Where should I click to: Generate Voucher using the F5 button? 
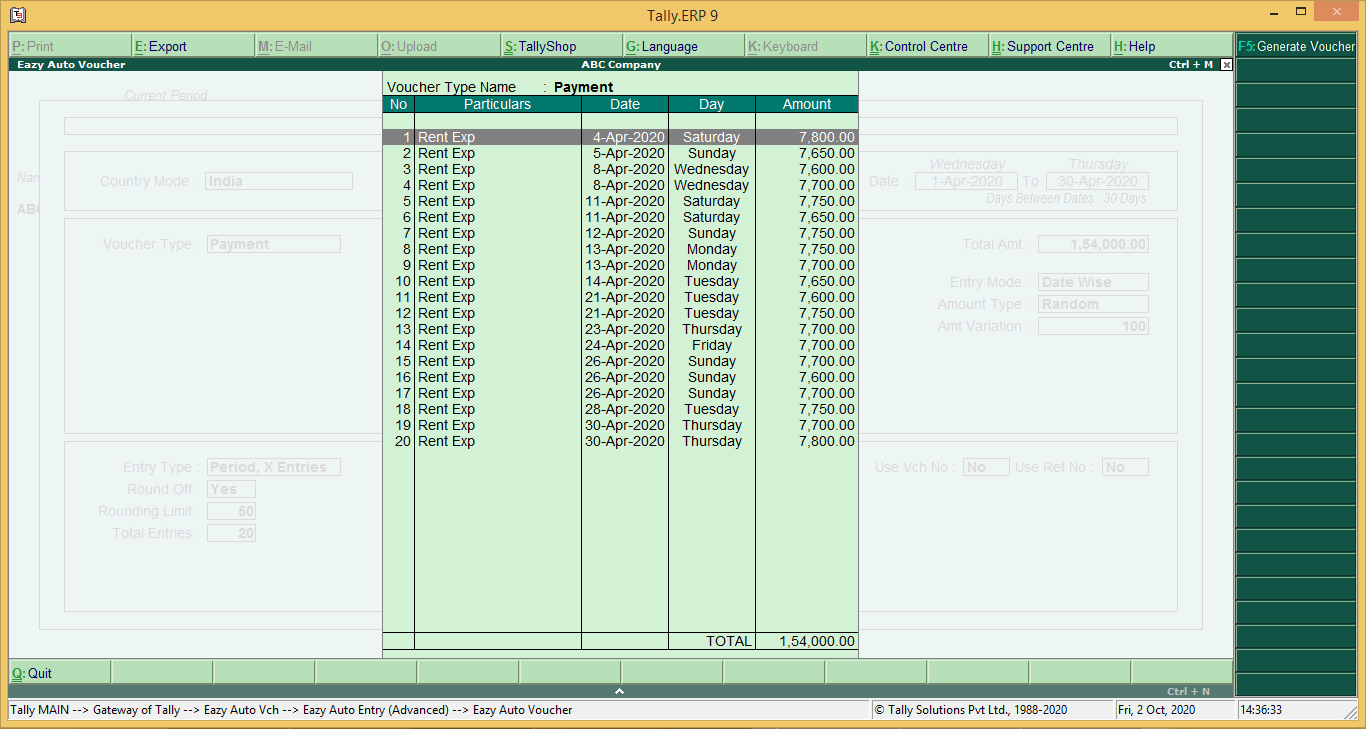click(1295, 45)
